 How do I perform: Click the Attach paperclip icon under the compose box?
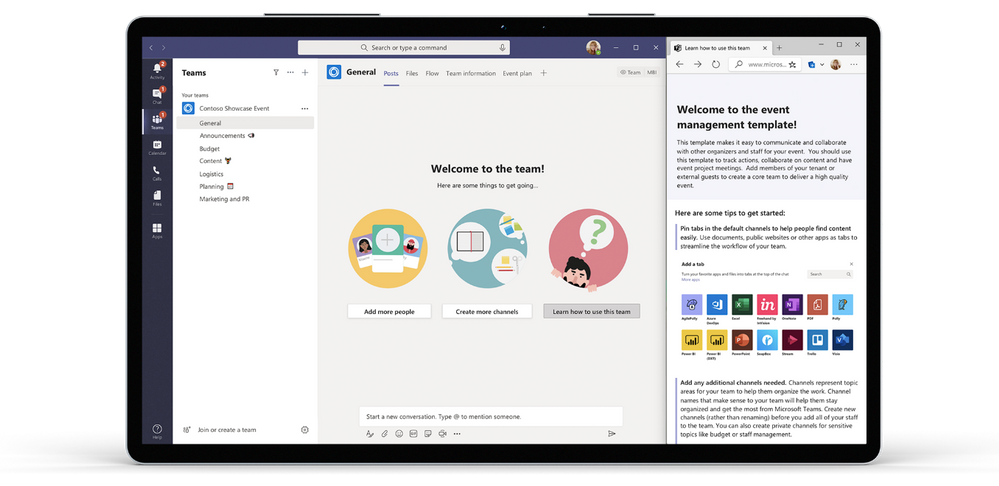point(384,434)
